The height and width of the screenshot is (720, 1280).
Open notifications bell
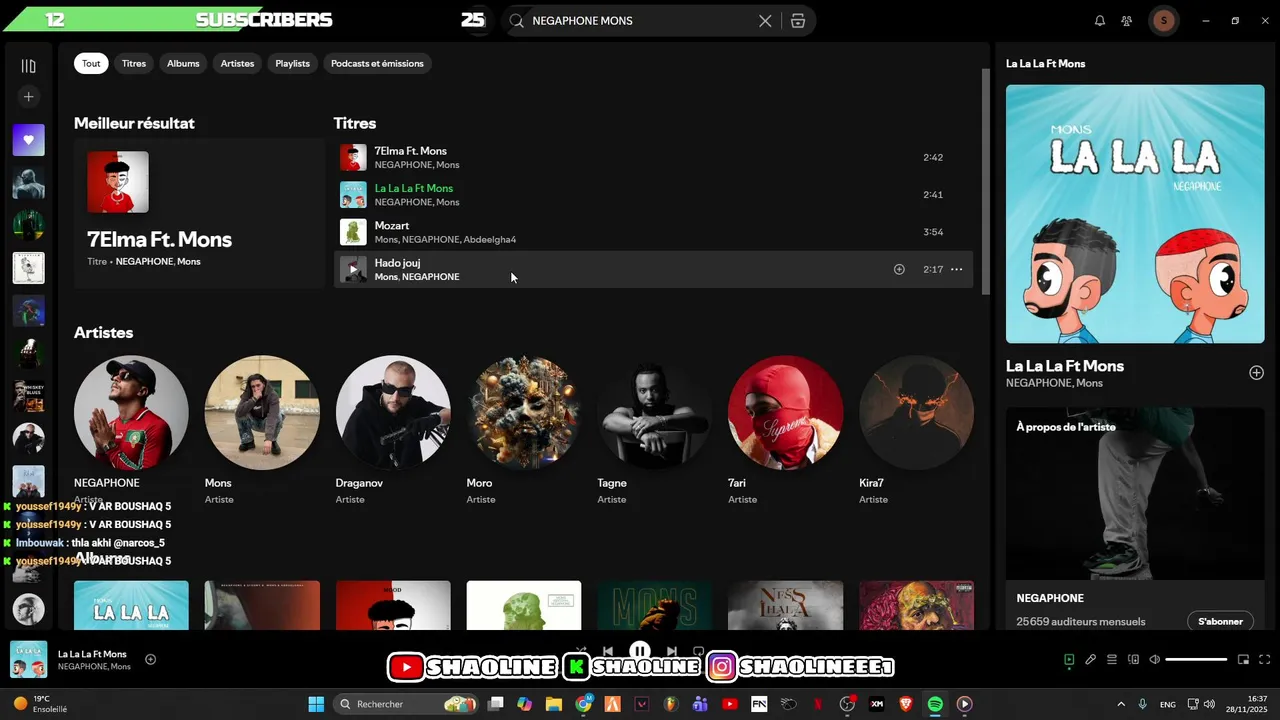(1100, 20)
